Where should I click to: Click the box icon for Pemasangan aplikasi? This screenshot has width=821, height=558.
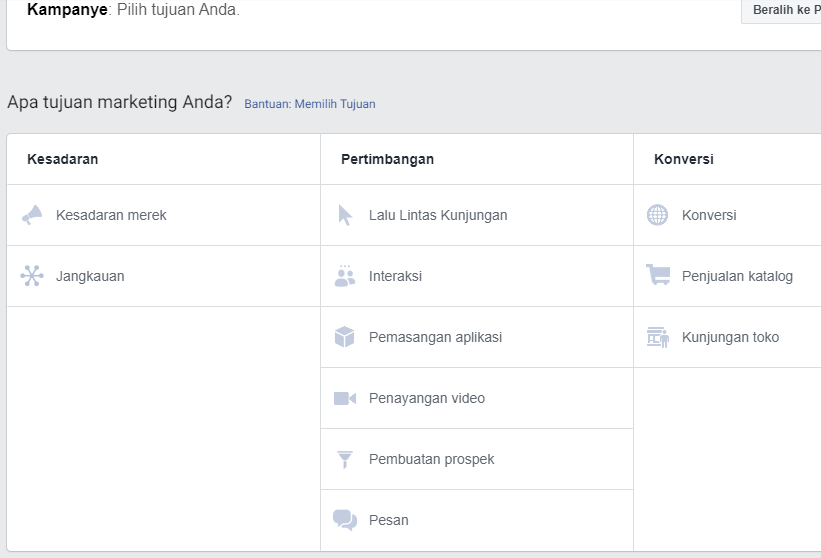coord(345,337)
